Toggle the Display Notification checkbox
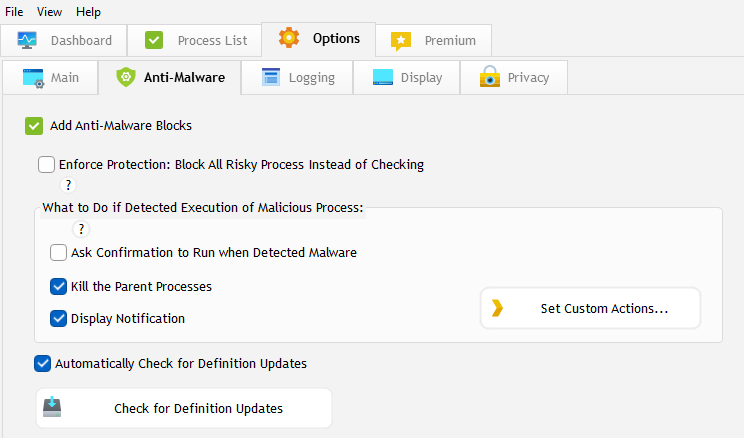This screenshot has height=438, width=744. 58,319
